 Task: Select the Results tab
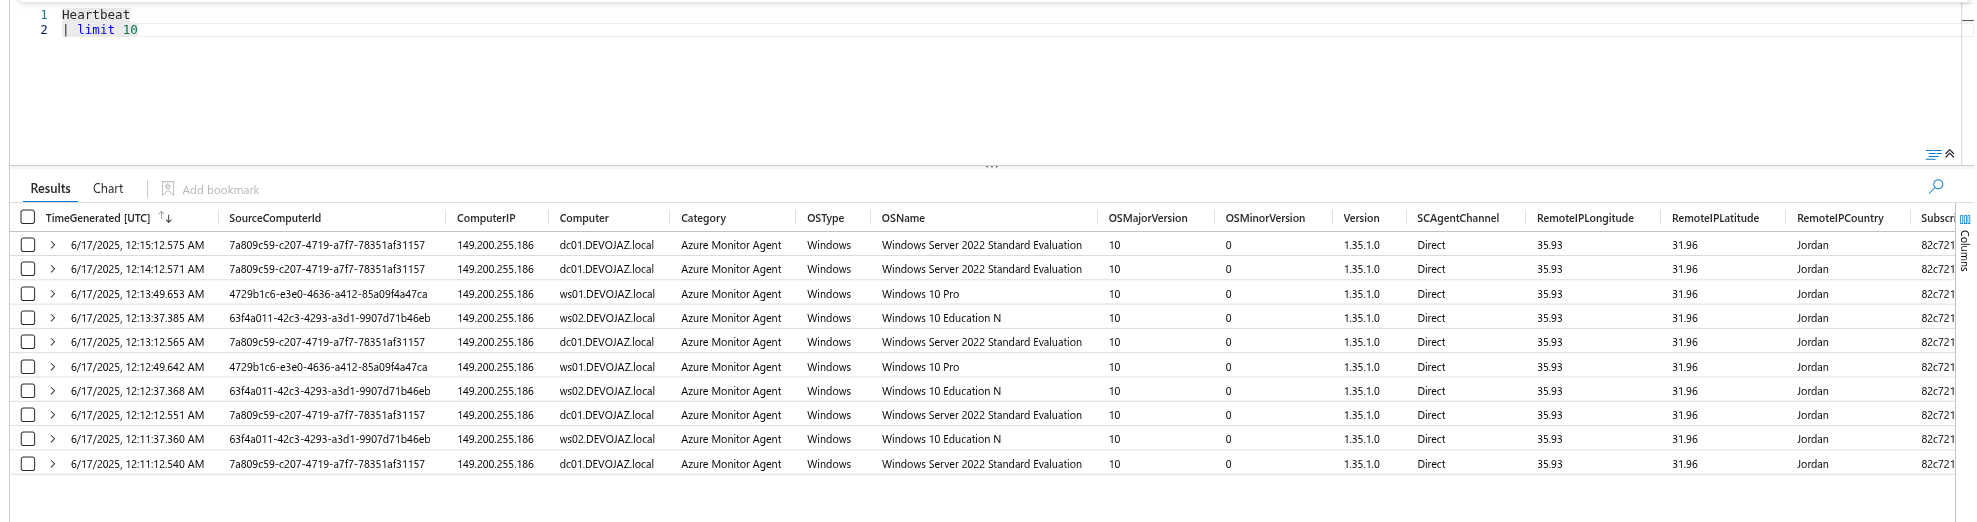coord(51,188)
